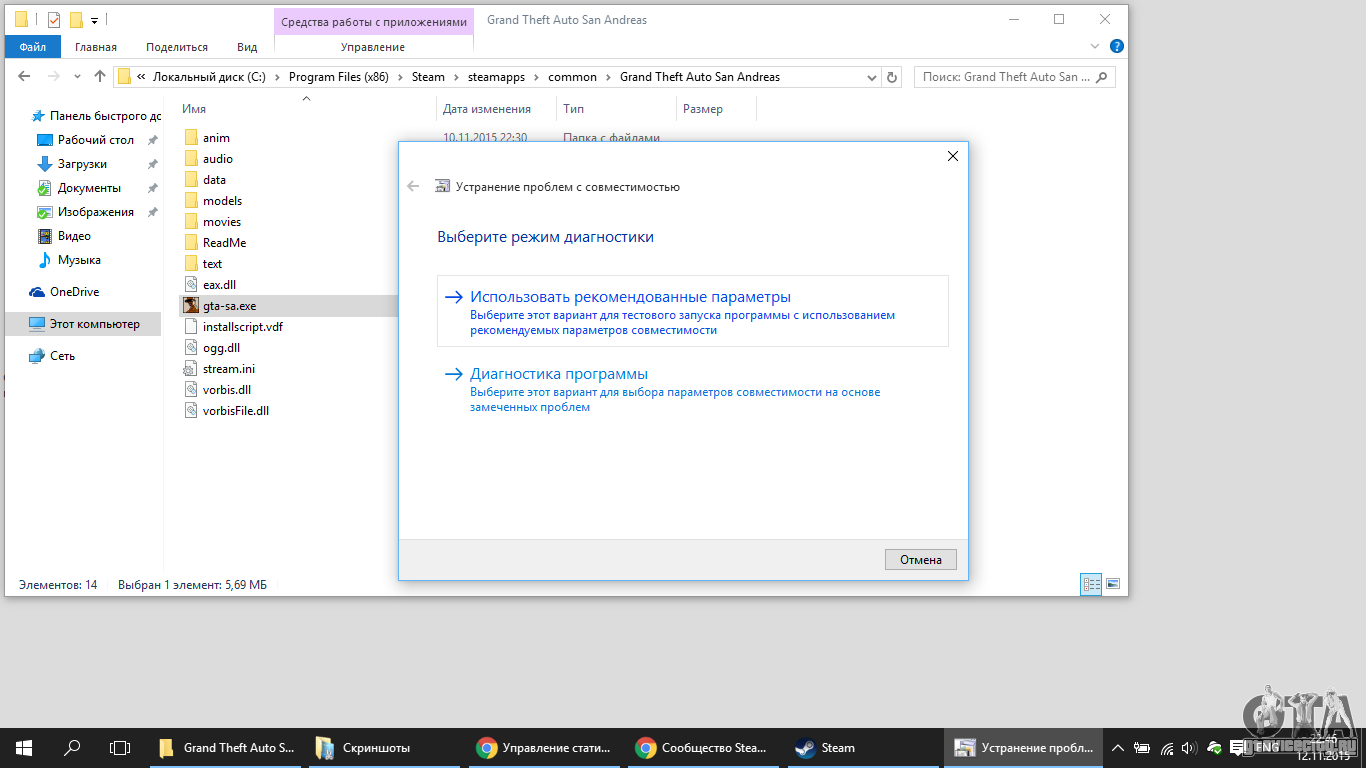This screenshot has height=768, width=1366.
Task: Expand address bar history dropdown
Action: 870,77
